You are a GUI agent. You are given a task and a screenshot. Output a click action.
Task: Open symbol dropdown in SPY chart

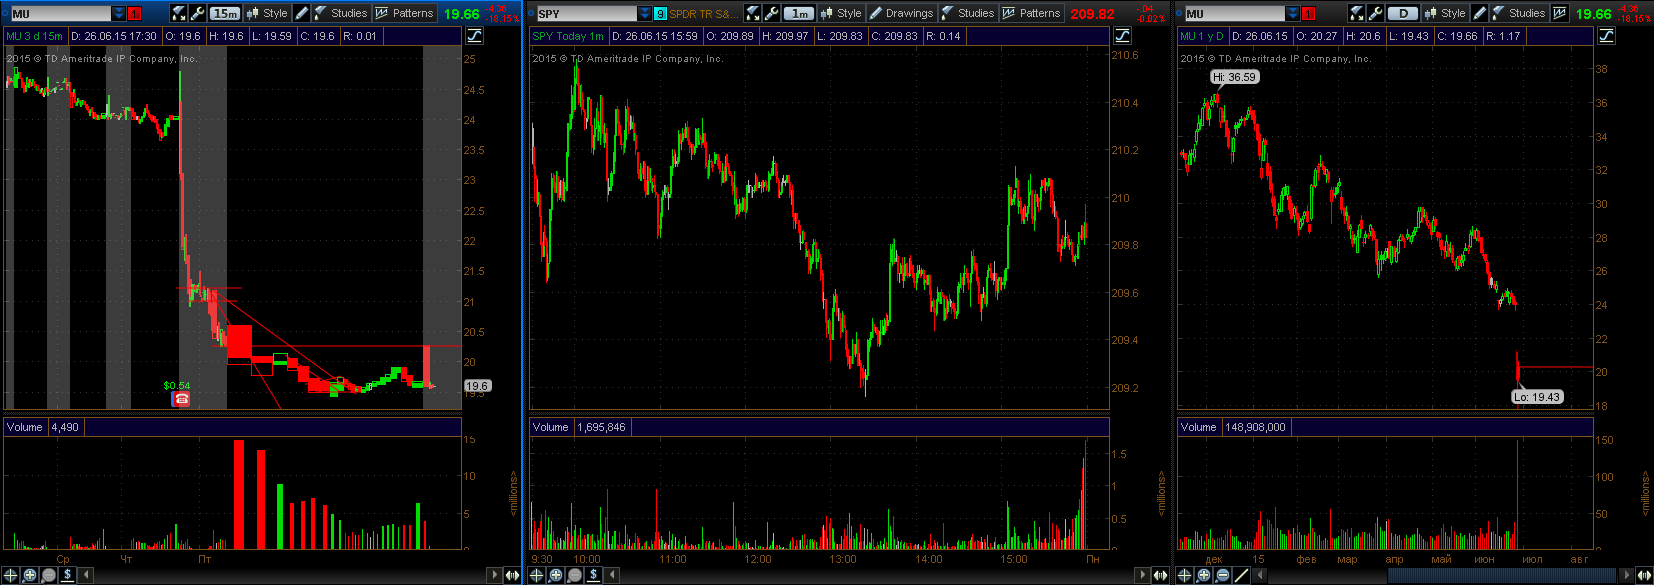click(645, 13)
